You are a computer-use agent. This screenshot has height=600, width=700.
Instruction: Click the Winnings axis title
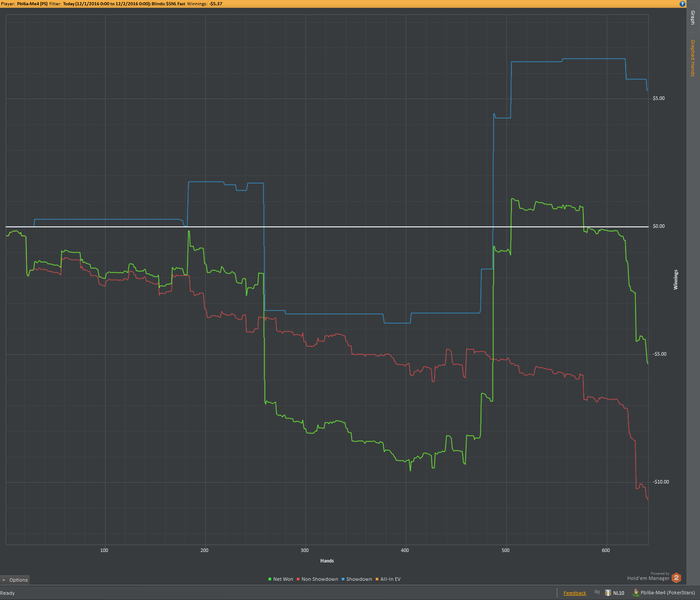pyautogui.click(x=675, y=280)
